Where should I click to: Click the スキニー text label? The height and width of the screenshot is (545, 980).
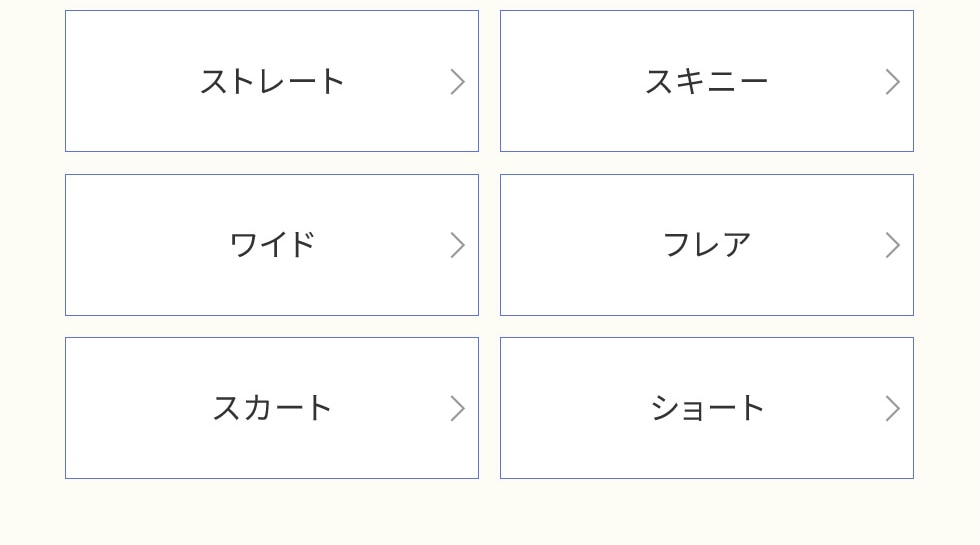(706, 81)
